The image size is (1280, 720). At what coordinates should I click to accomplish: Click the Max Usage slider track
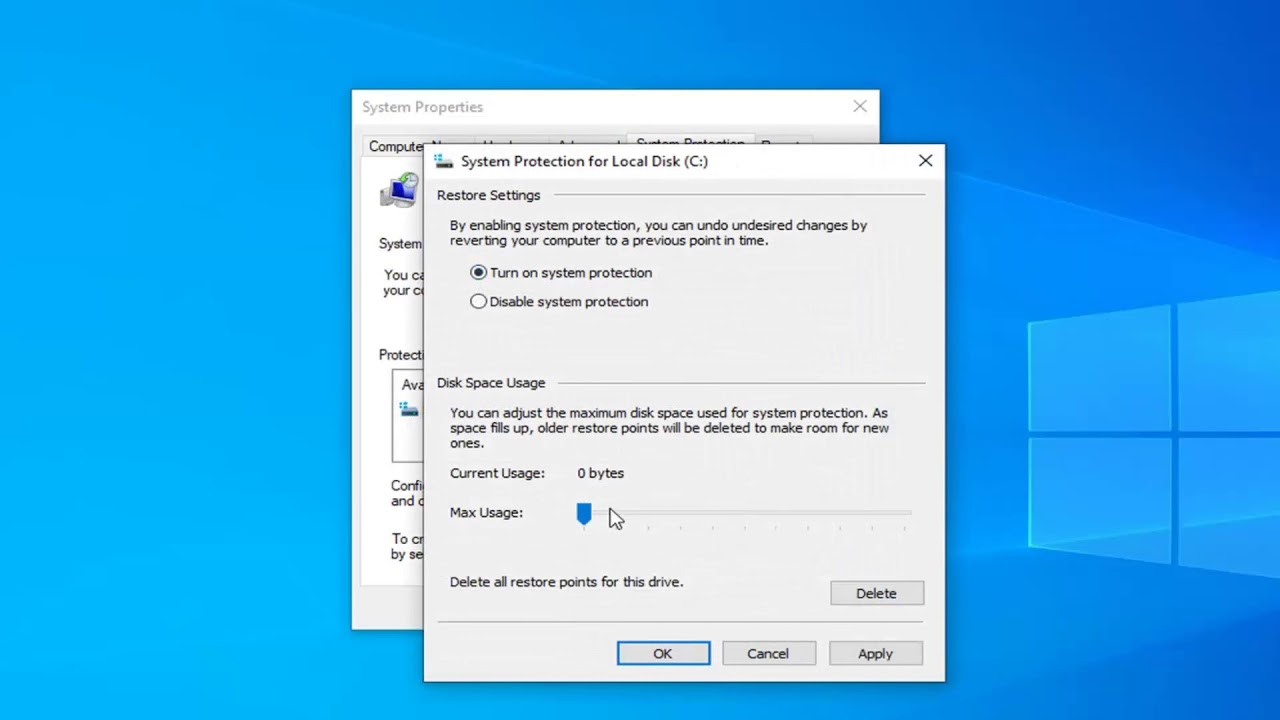click(x=745, y=513)
